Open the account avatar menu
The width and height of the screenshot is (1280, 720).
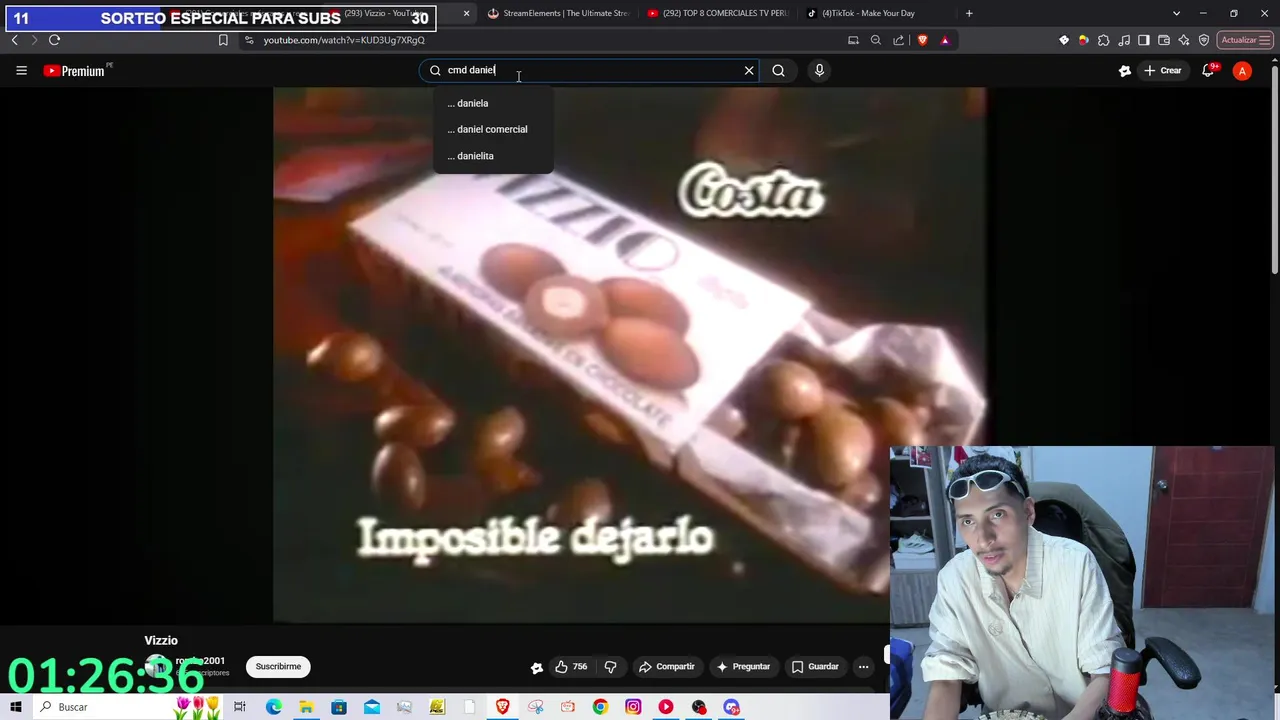(1242, 70)
